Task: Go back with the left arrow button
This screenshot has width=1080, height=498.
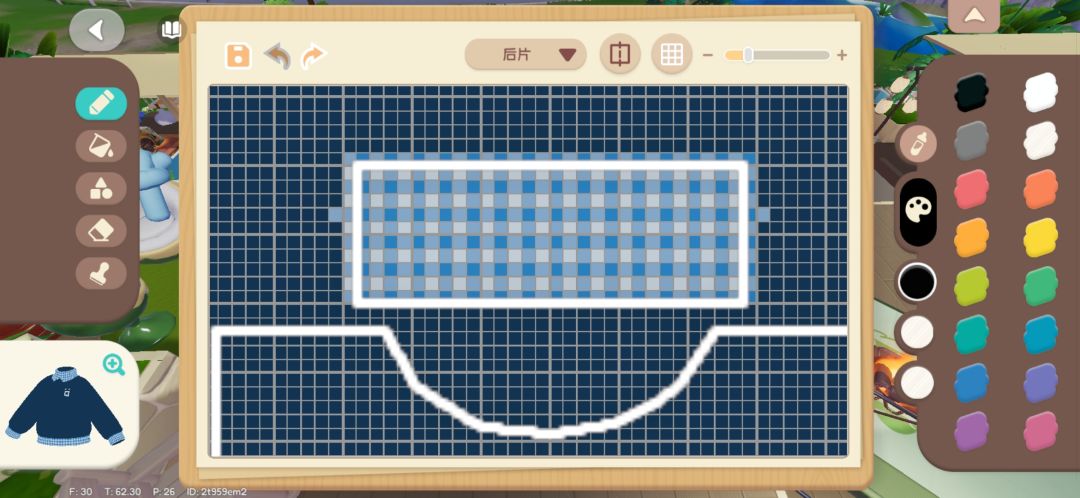Action: click(x=96, y=30)
